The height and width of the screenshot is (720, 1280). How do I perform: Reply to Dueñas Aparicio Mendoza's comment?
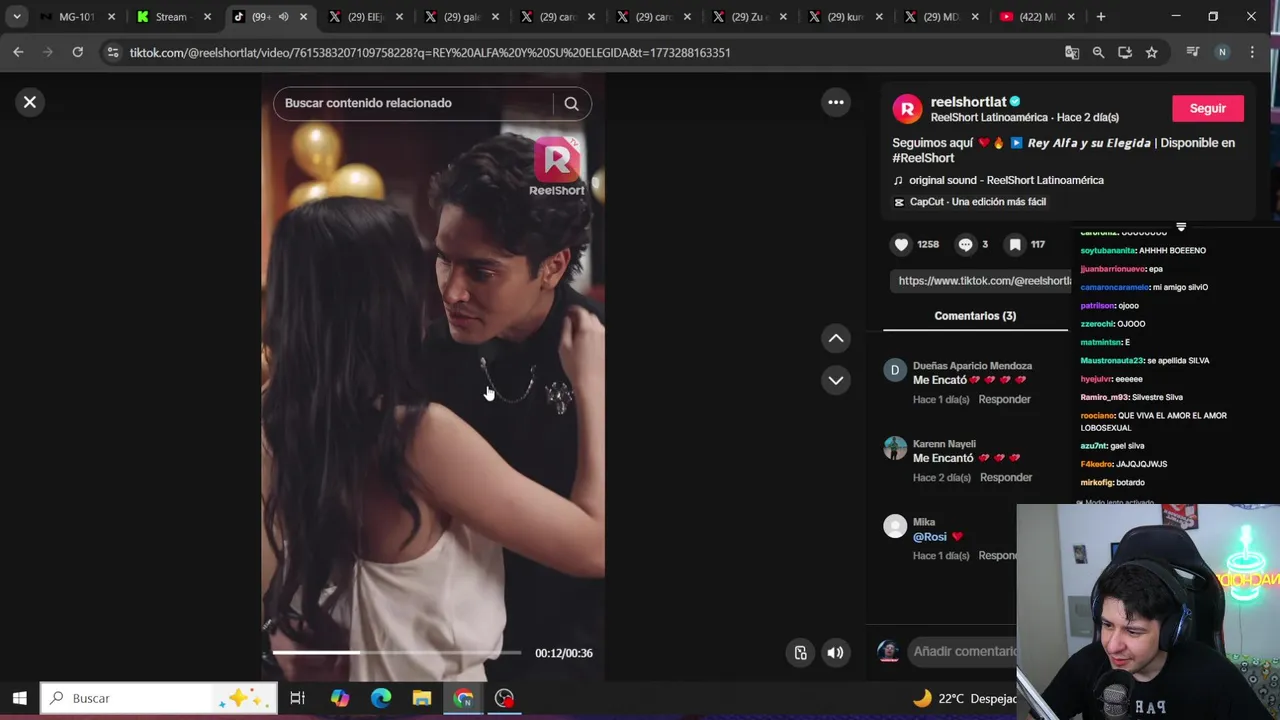click(x=1004, y=399)
